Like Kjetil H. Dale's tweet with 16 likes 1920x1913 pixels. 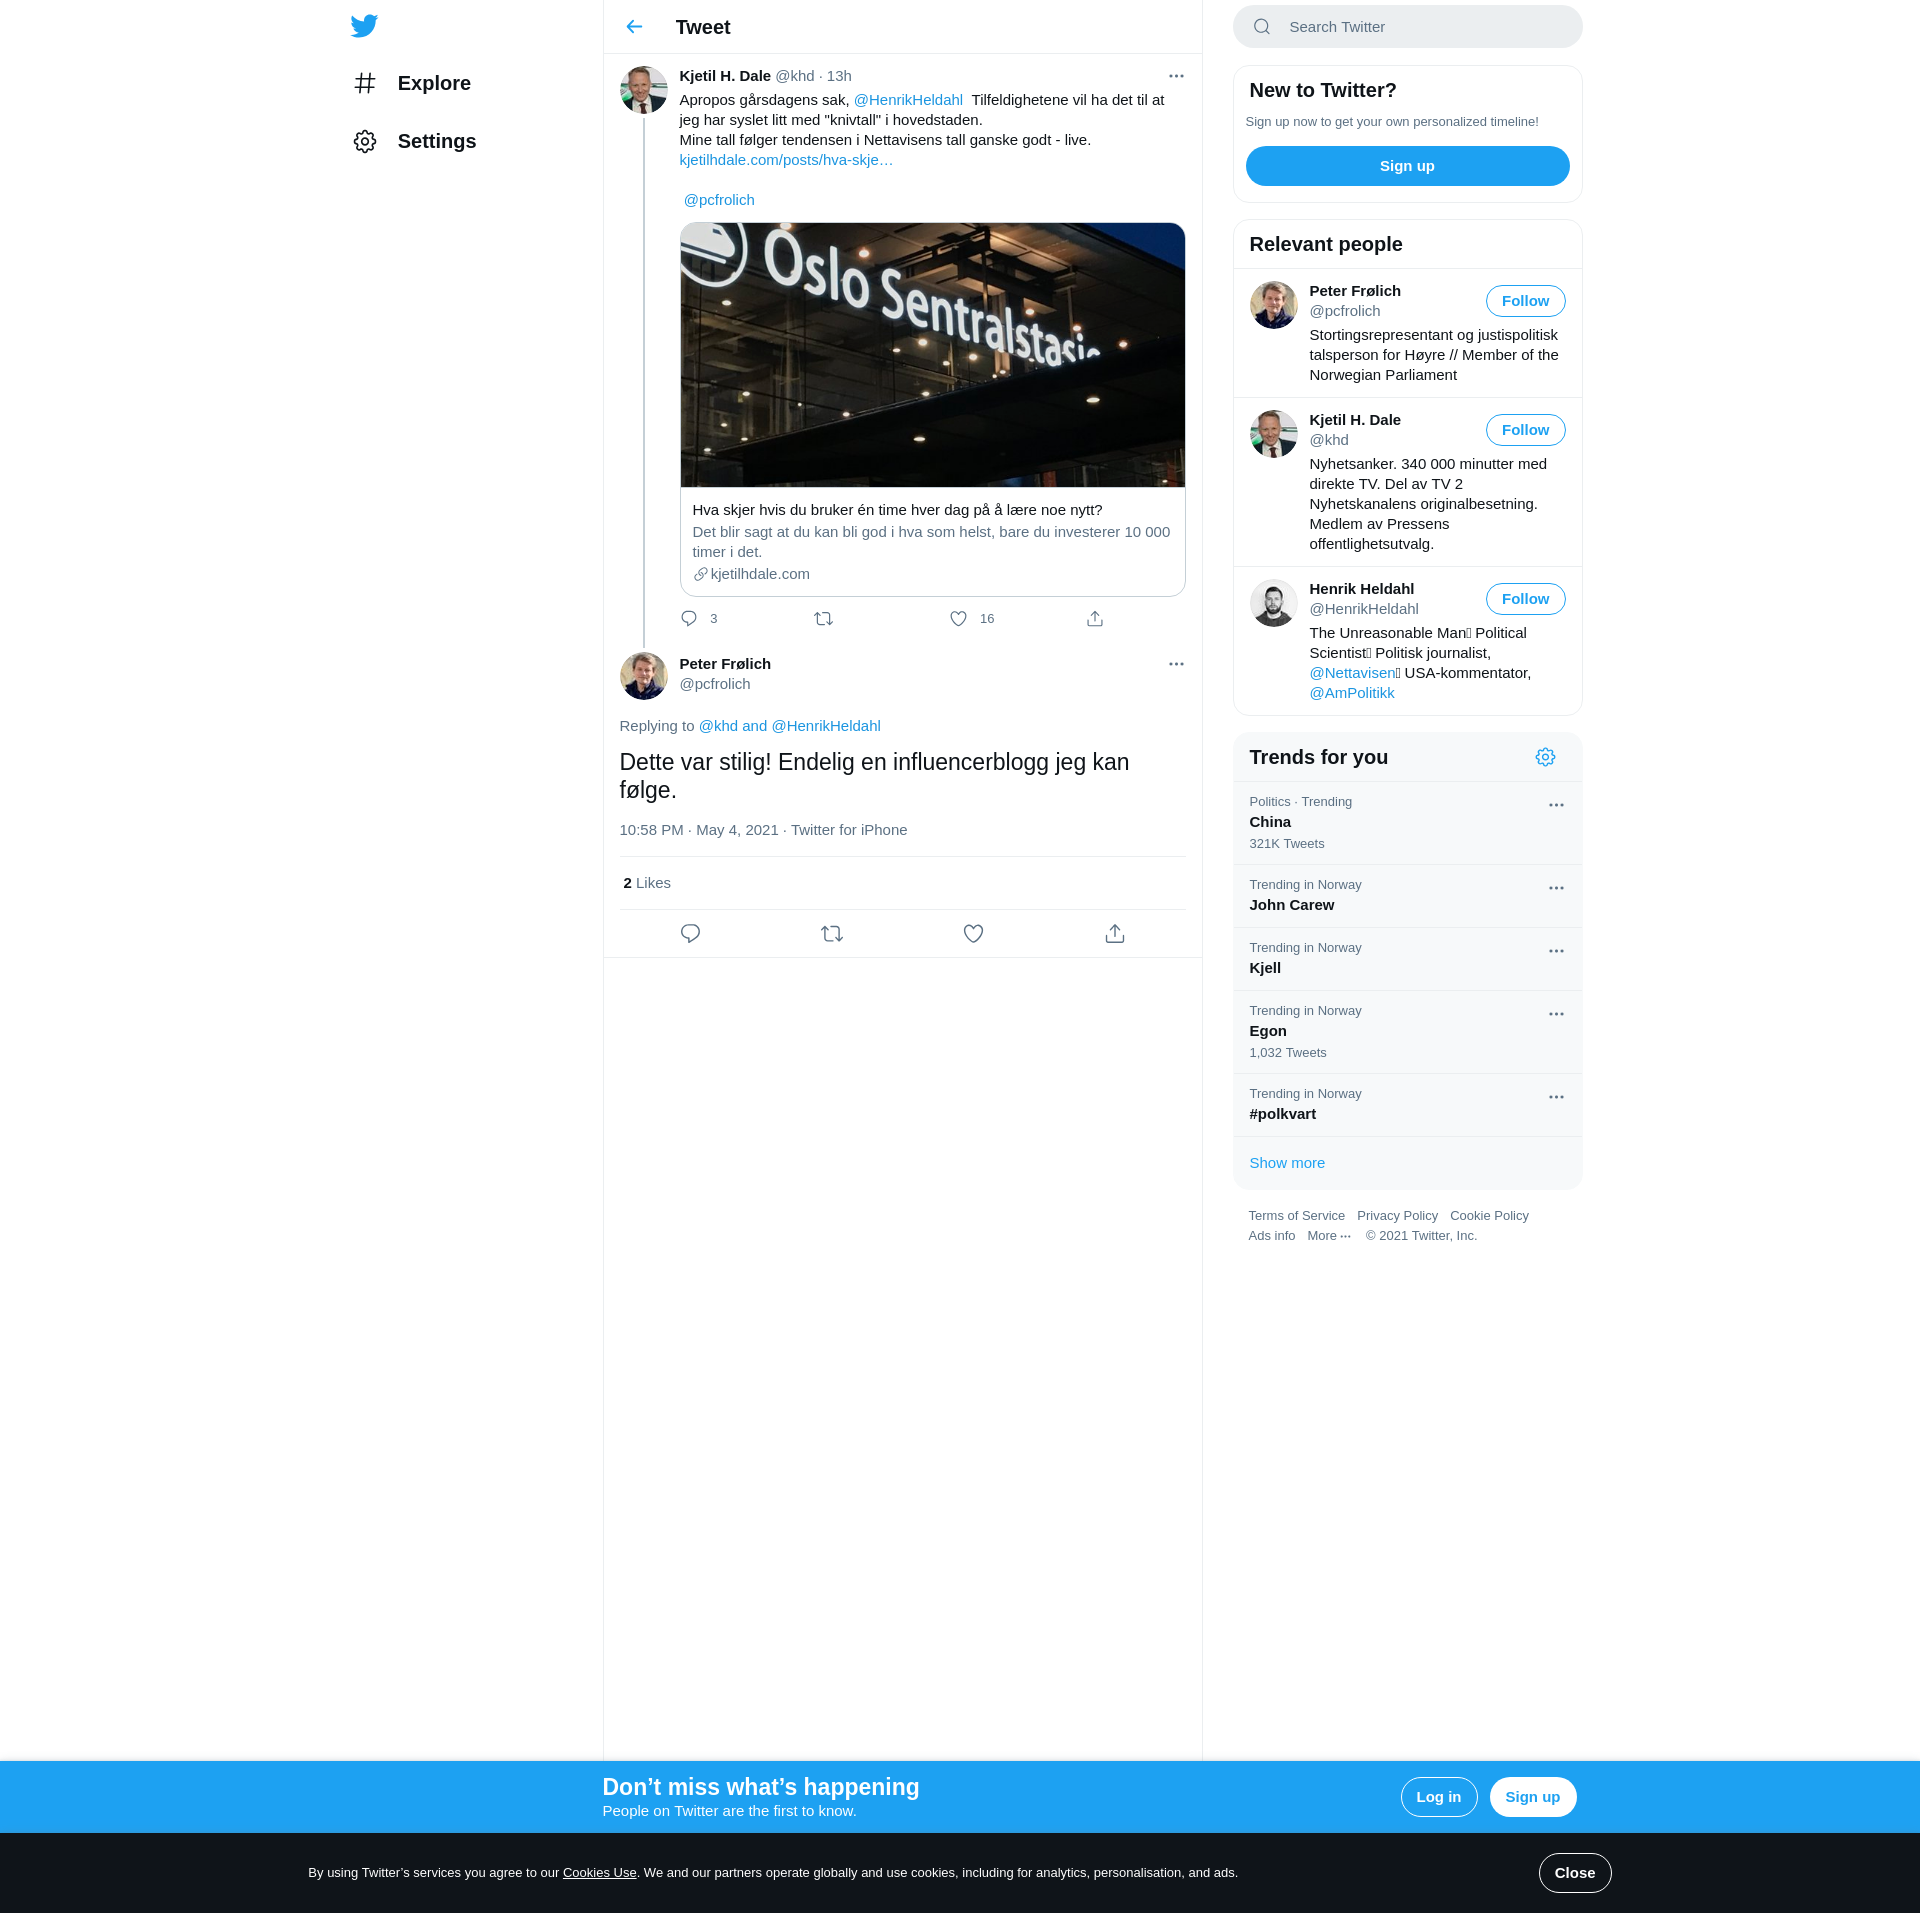(958, 619)
